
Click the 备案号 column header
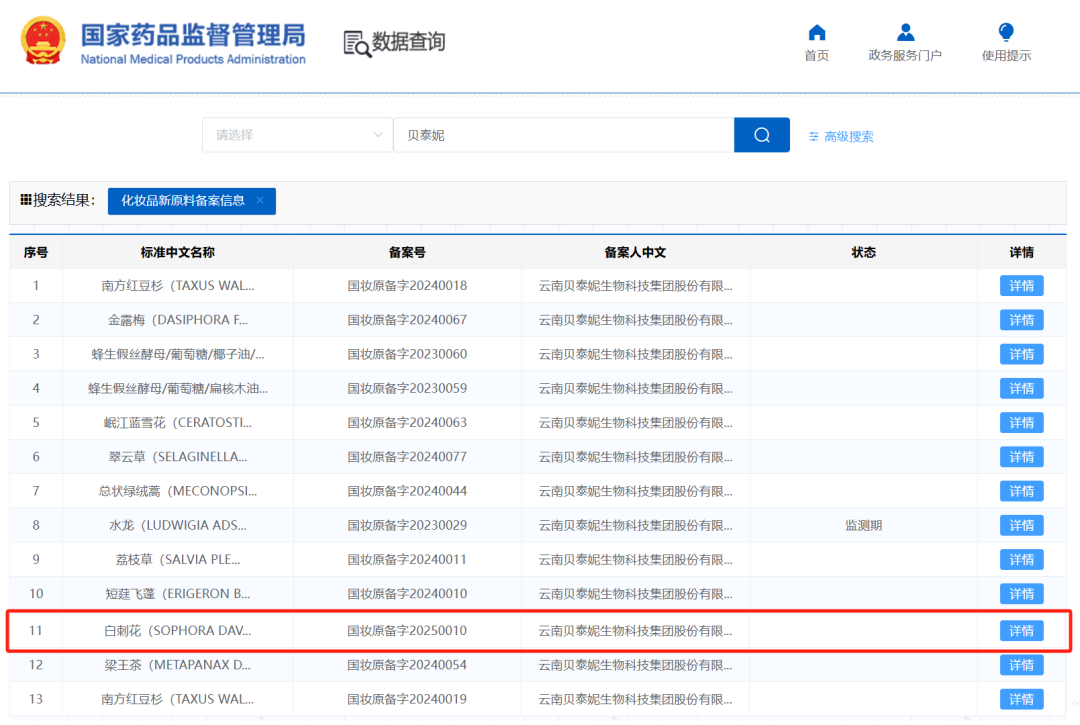(407, 253)
